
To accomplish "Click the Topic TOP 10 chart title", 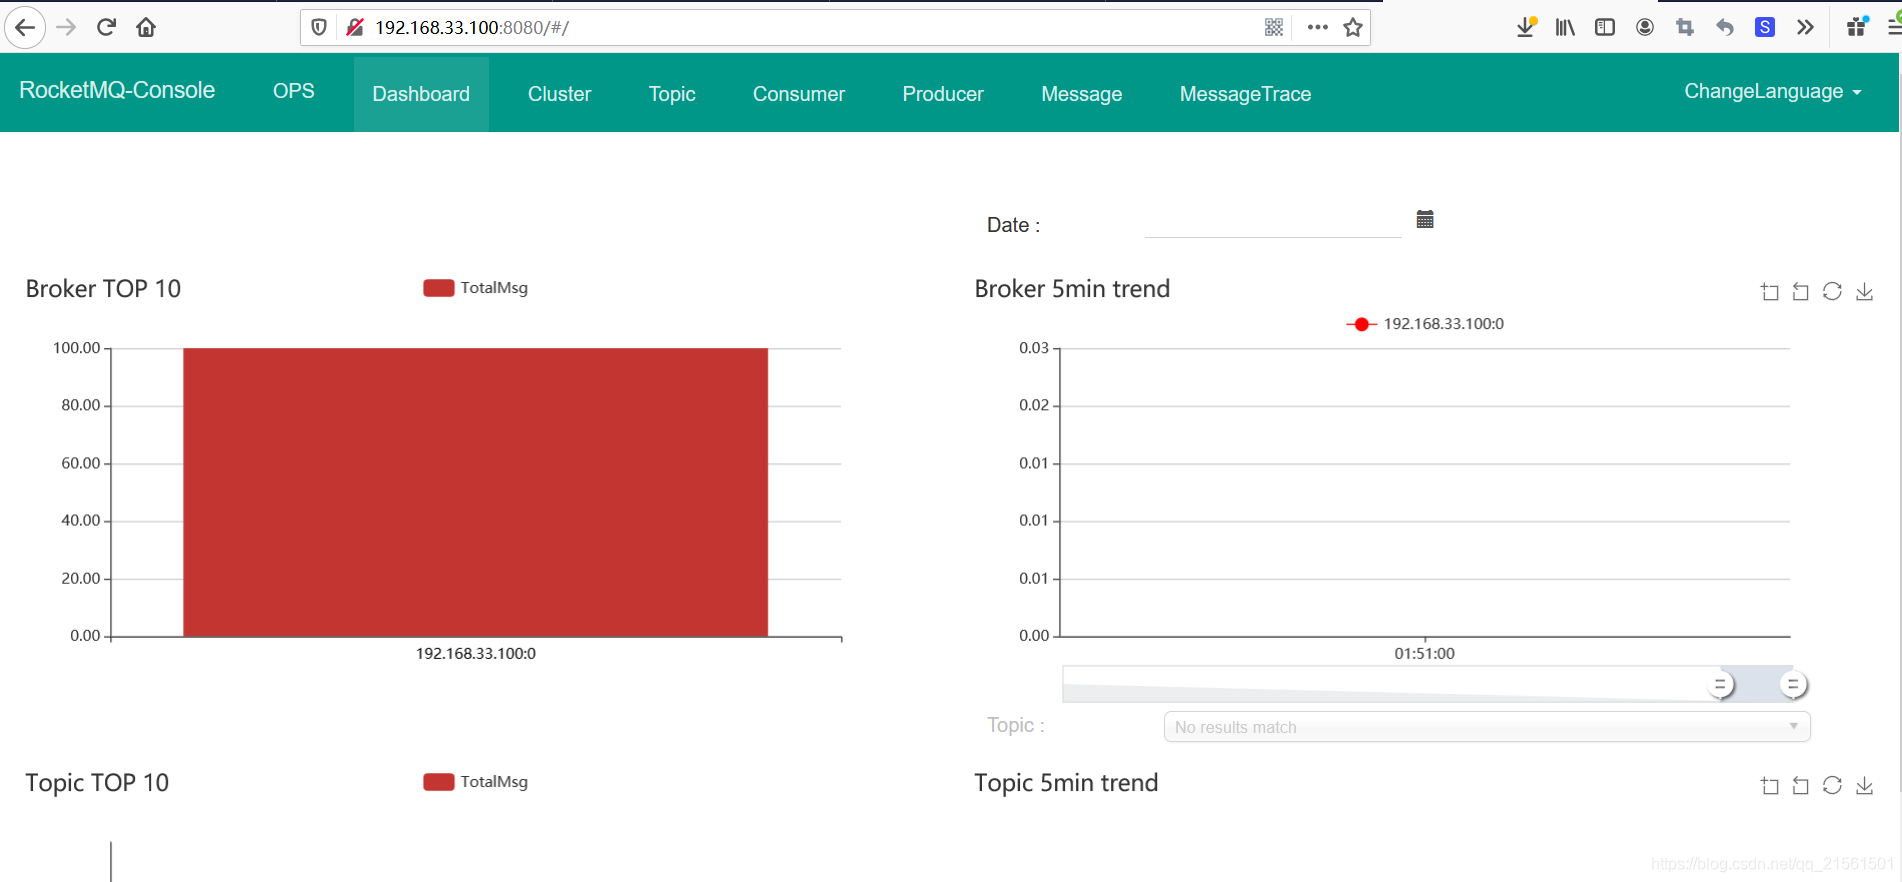I will [x=97, y=783].
